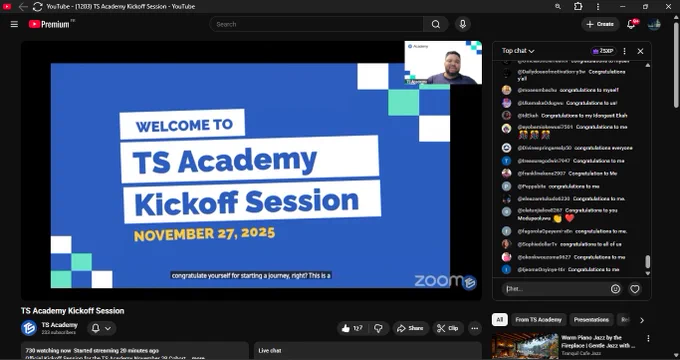Reload the page with the refresh icon
Image resolution: width=680 pixels, height=360 pixels.
tap(38, 7)
